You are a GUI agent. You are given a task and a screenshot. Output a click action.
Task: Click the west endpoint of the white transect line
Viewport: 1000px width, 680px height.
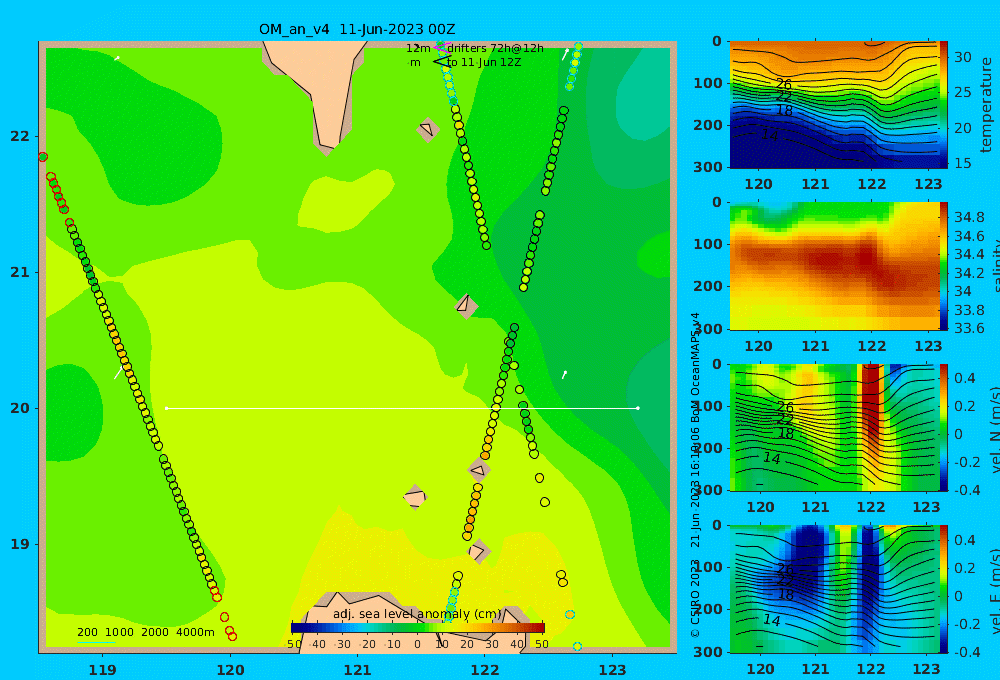166,408
